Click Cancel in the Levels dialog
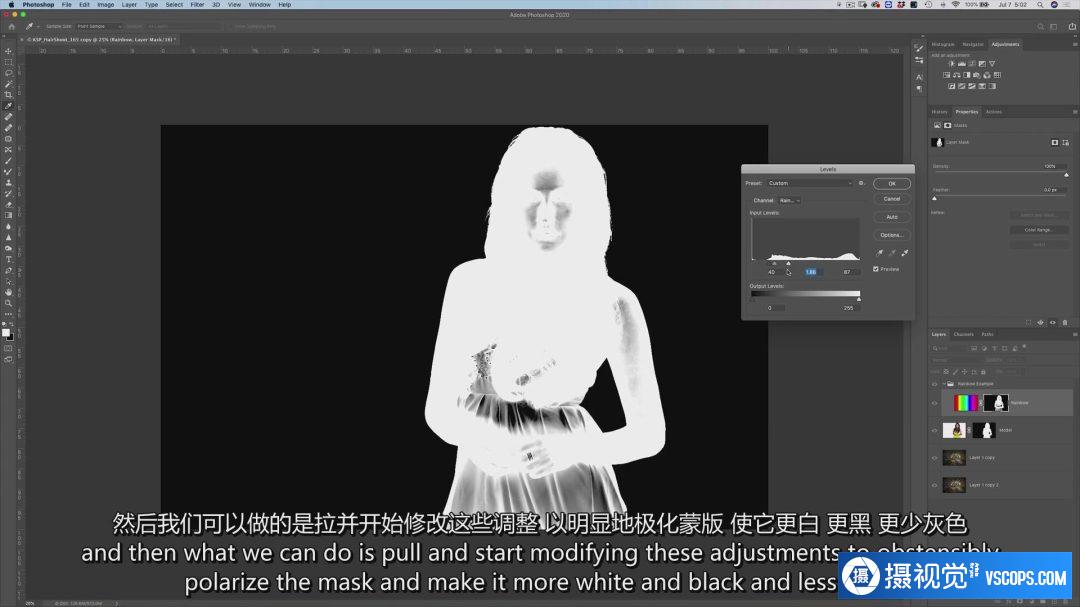Screen dimensions: 1080x607 (x=891, y=199)
